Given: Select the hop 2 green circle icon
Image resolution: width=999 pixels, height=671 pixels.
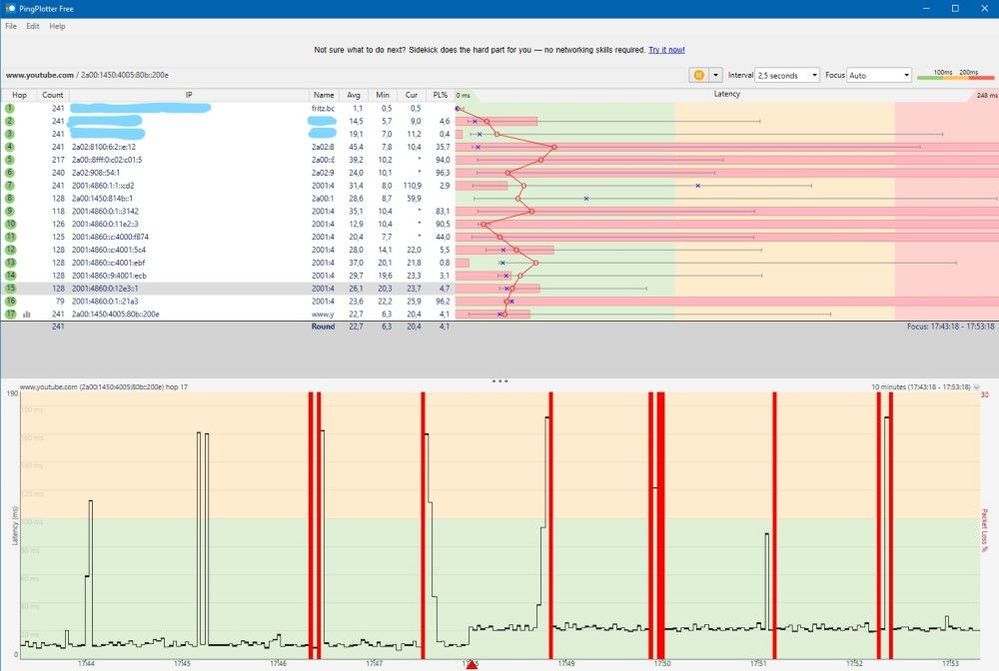Looking at the screenshot, I should [x=10, y=121].
